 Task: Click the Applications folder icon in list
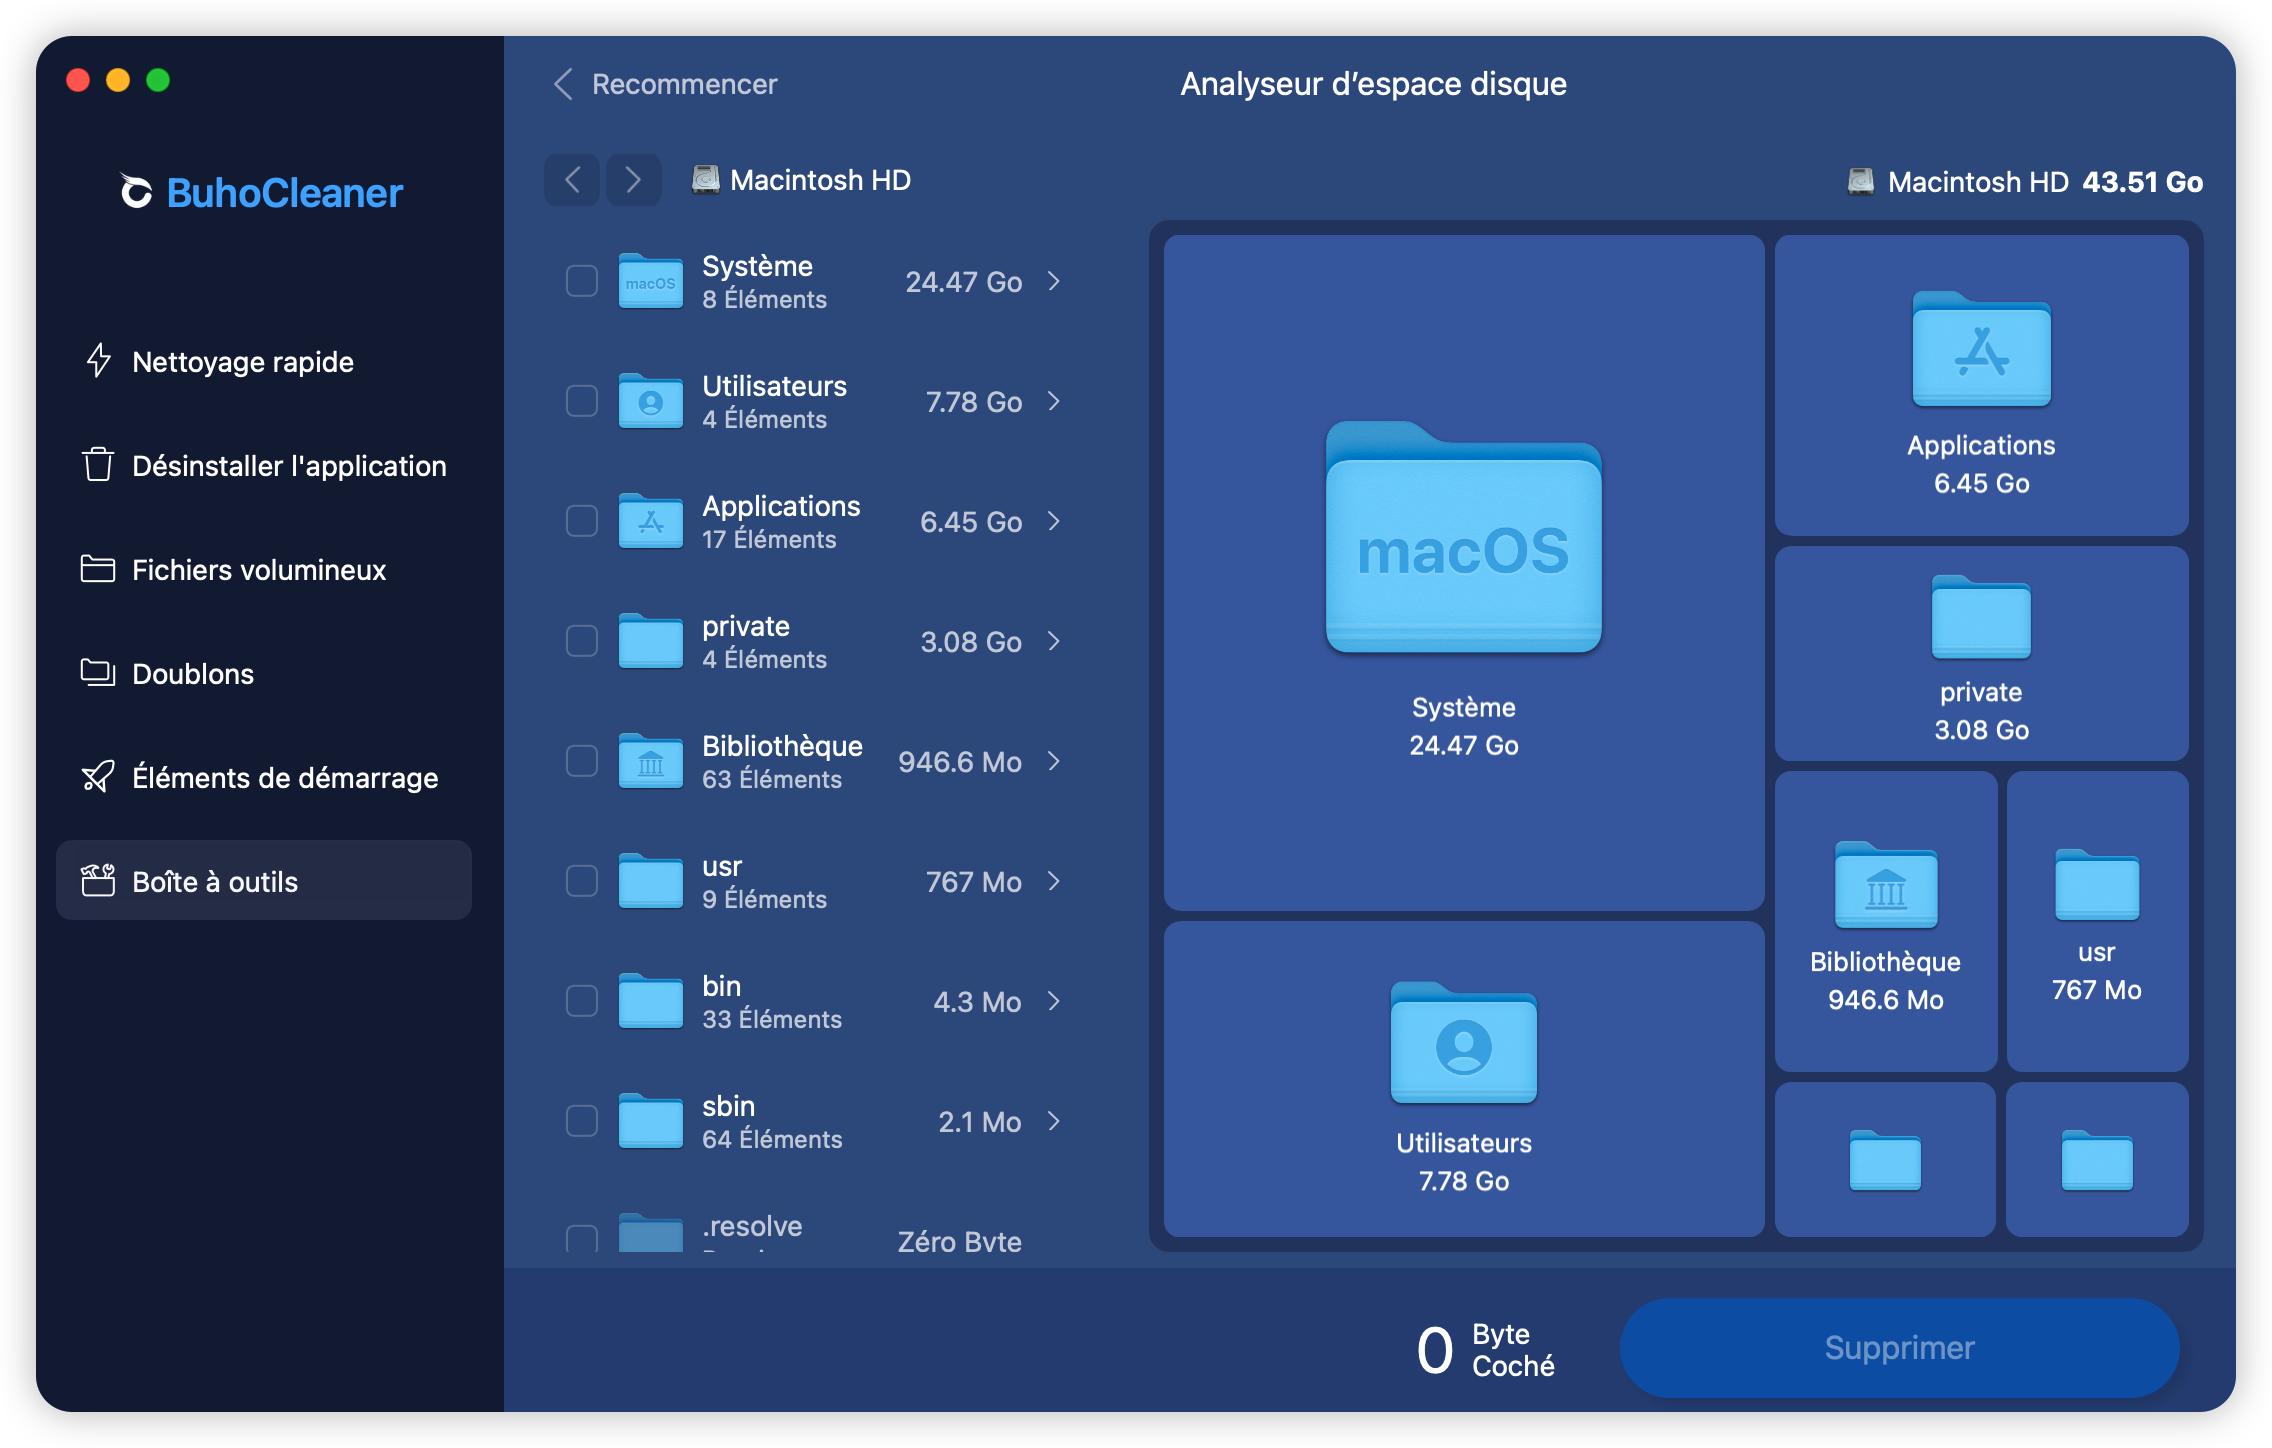[x=650, y=521]
